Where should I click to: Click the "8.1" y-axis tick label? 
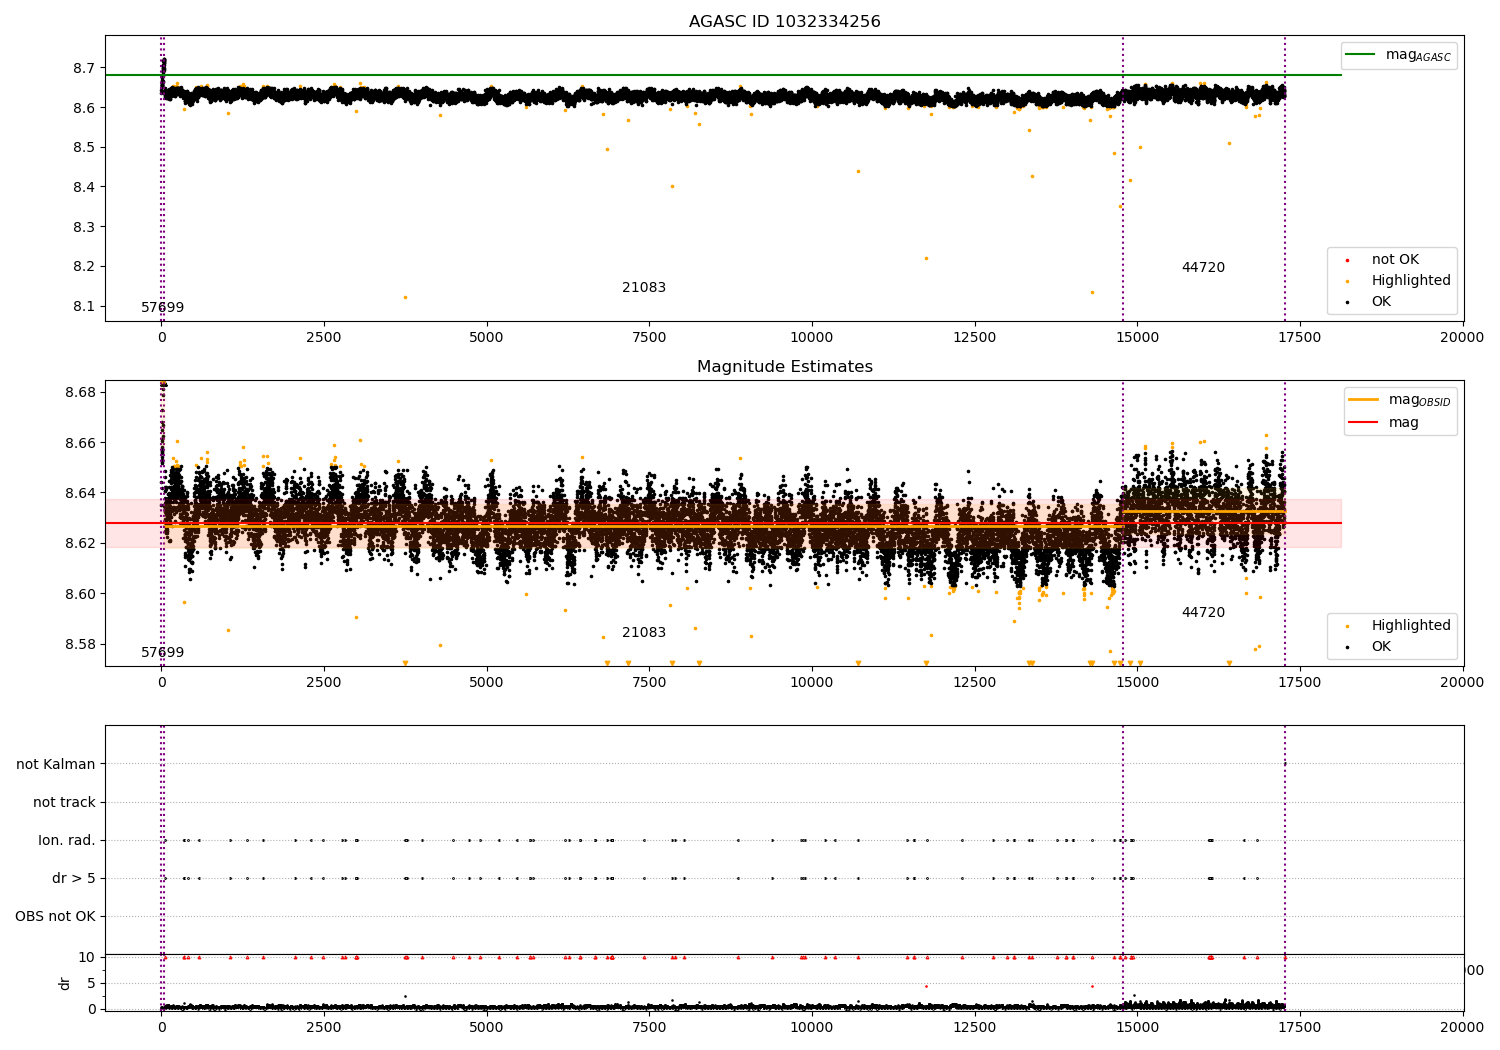click(x=85, y=307)
